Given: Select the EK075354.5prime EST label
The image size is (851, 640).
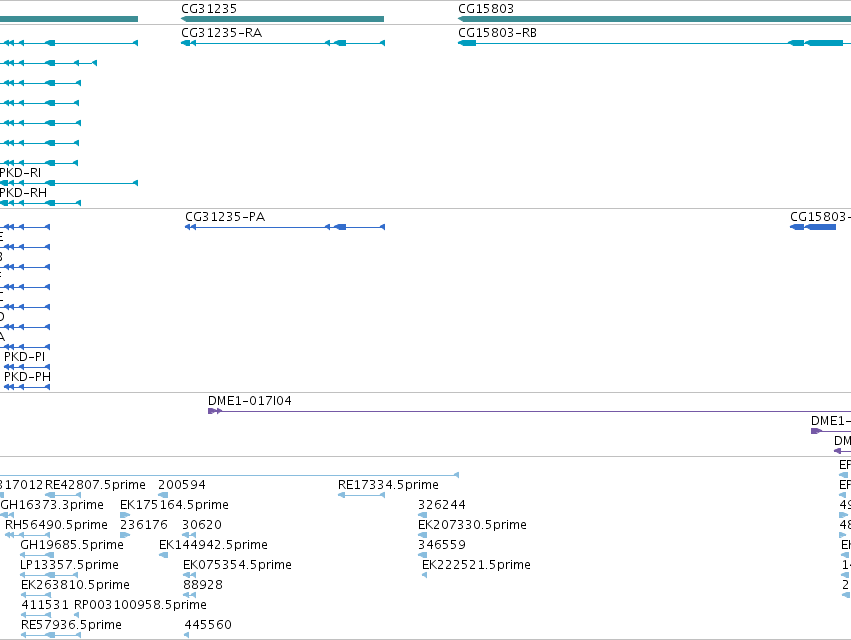Looking at the screenshot, I should coord(237,565).
